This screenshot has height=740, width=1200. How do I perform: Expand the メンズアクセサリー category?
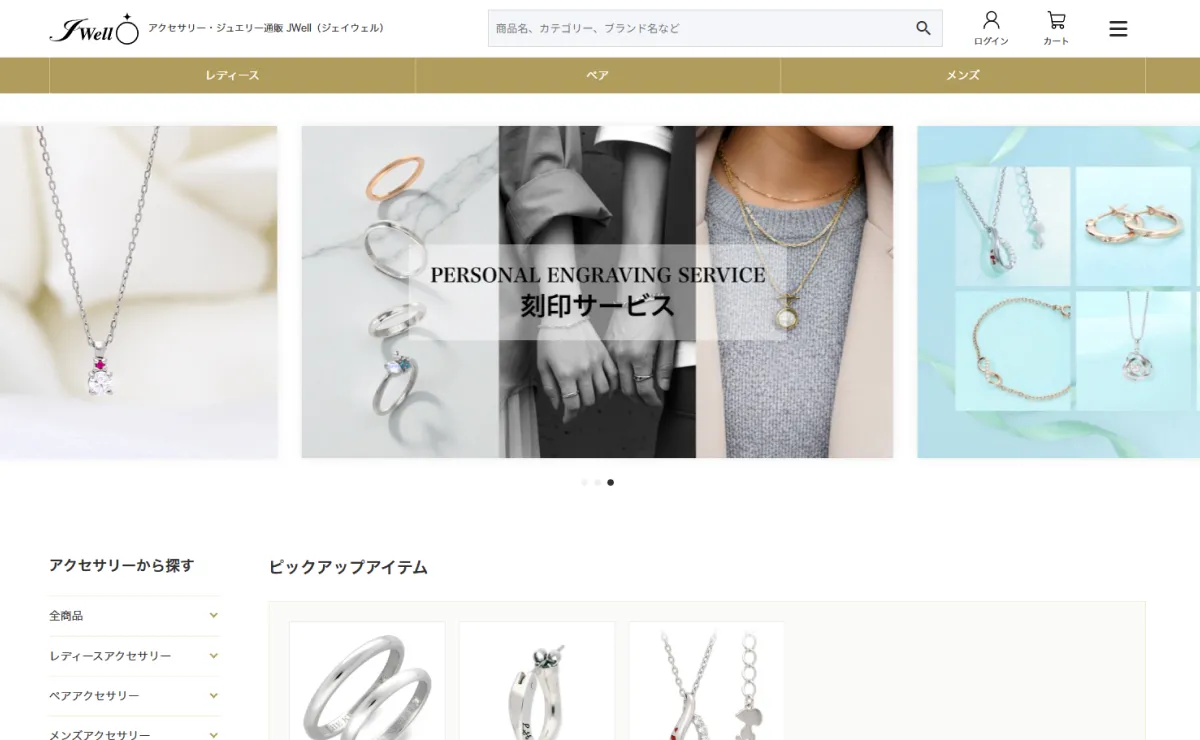[134, 733]
